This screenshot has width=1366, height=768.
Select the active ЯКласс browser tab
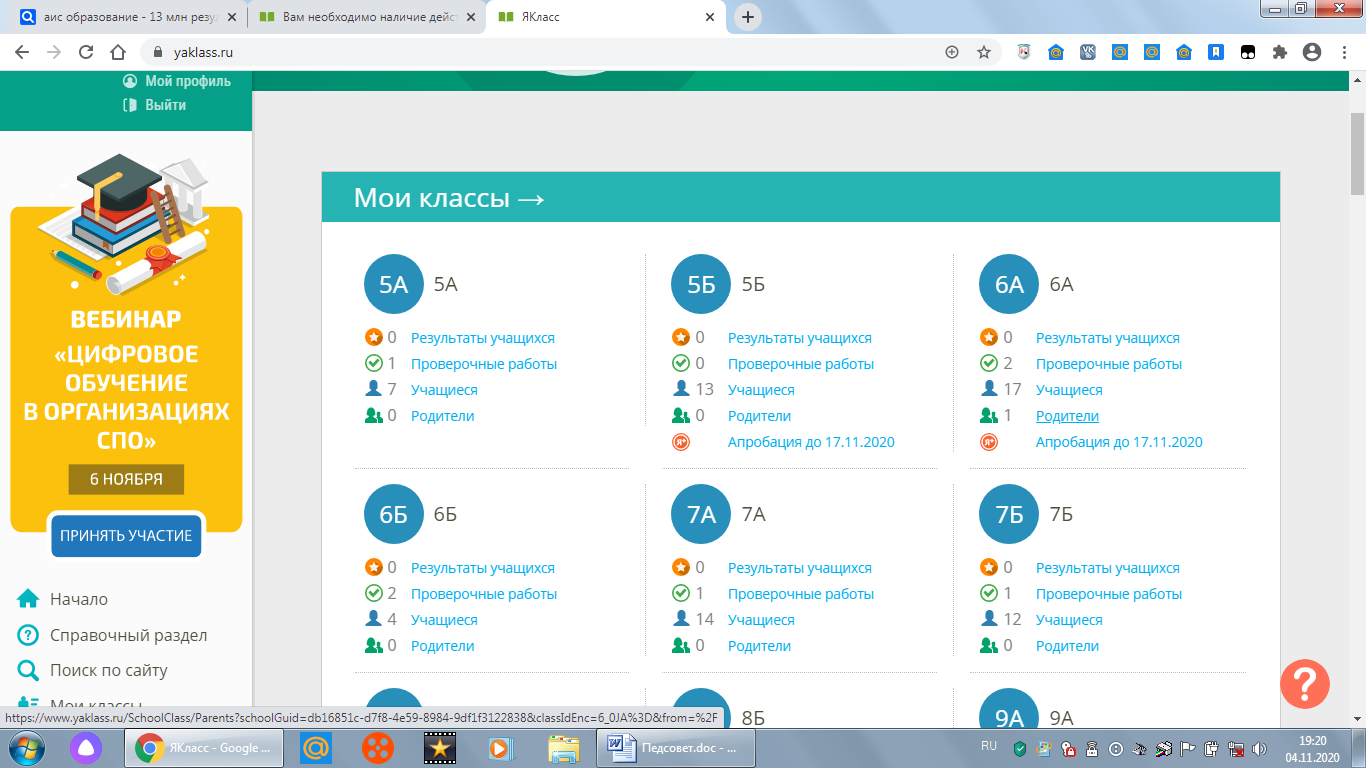tap(605, 17)
